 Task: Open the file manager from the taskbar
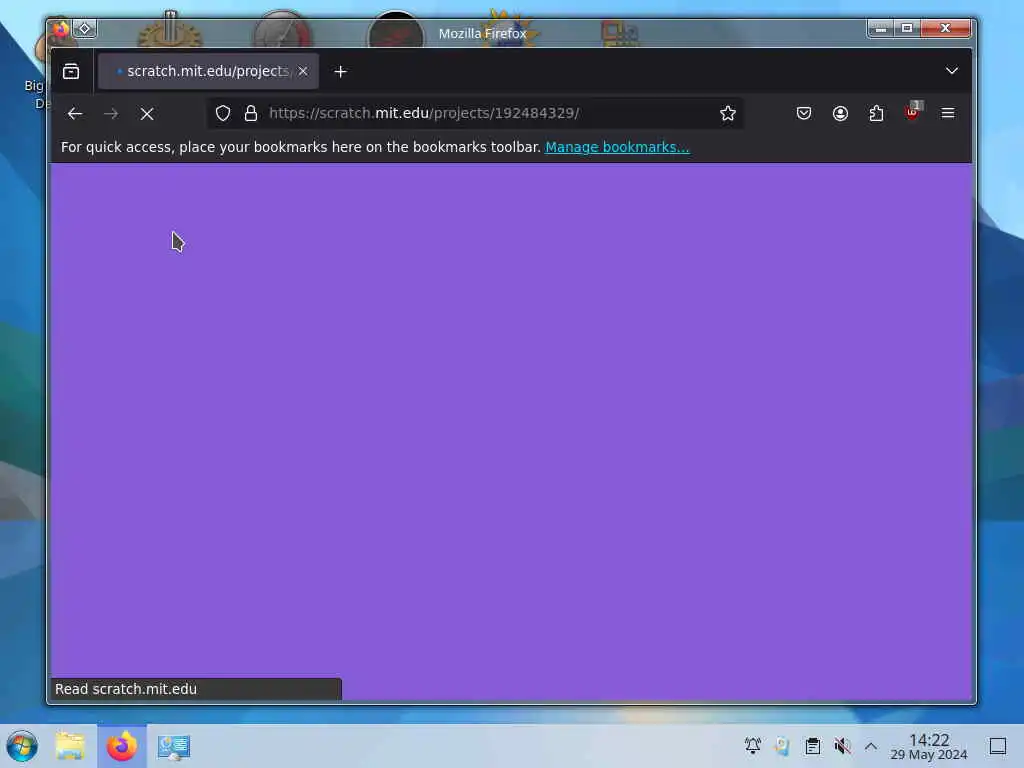[x=71, y=746]
